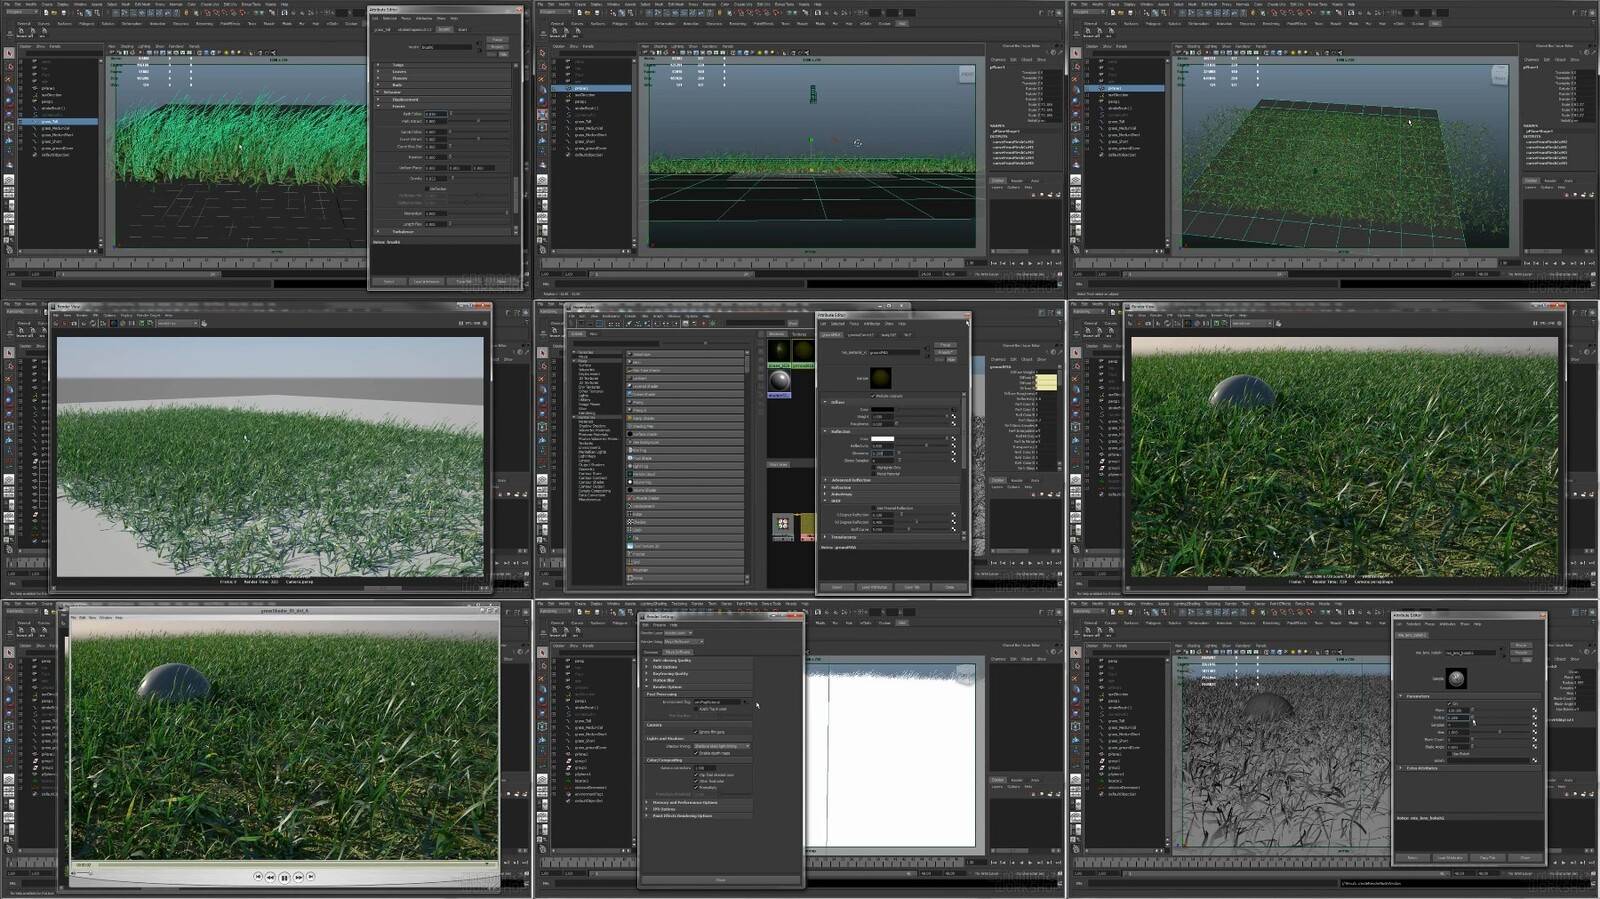The width and height of the screenshot is (1600, 899).
Task: Enable Metal Material checkbox
Action: pyautogui.click(x=873, y=474)
